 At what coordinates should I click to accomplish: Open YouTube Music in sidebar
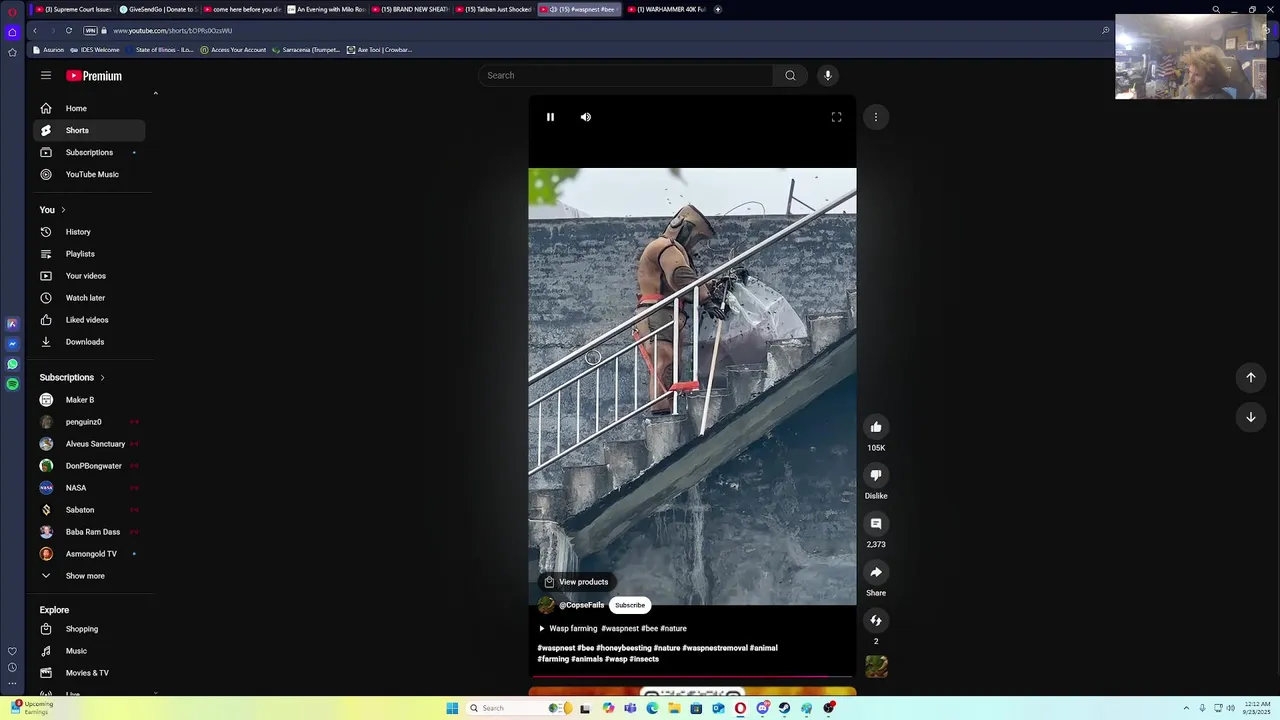pyautogui.click(x=89, y=174)
